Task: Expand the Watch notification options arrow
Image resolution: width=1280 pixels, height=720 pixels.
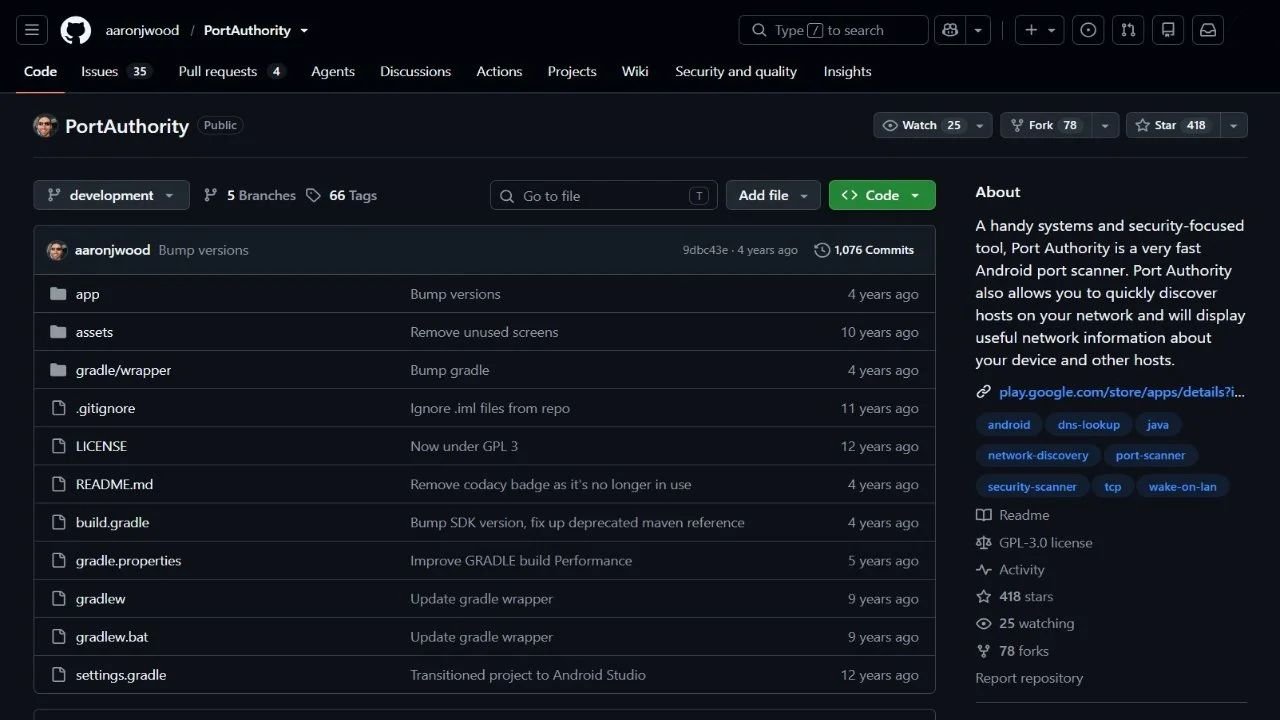Action: coord(979,125)
